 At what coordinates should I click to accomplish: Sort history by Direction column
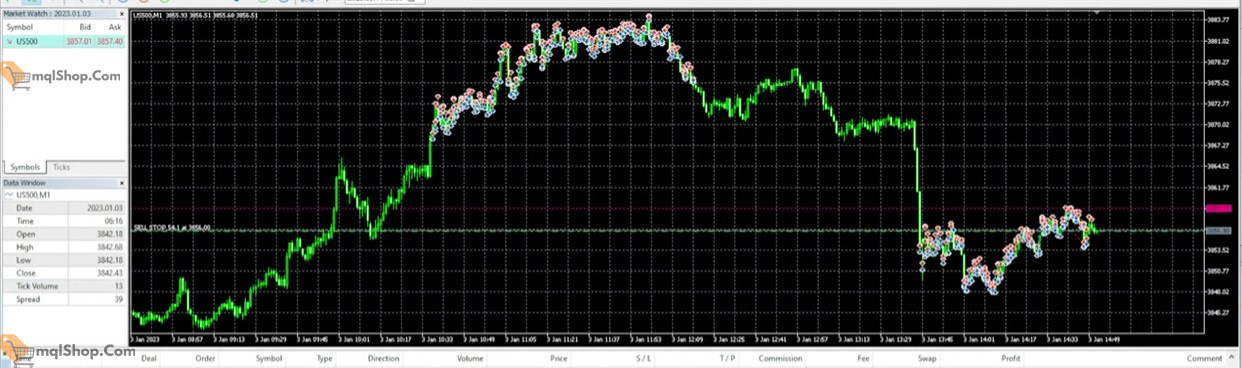383,358
